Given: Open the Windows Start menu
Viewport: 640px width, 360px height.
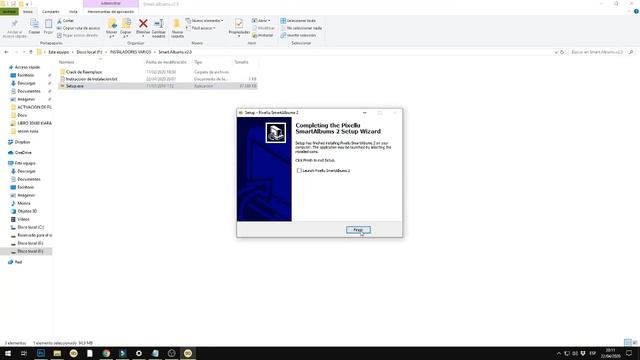Looking at the screenshot, I should (8, 353).
